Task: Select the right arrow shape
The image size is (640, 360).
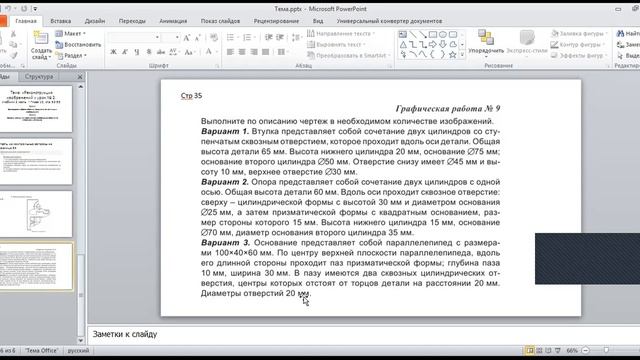Action: tap(433, 44)
